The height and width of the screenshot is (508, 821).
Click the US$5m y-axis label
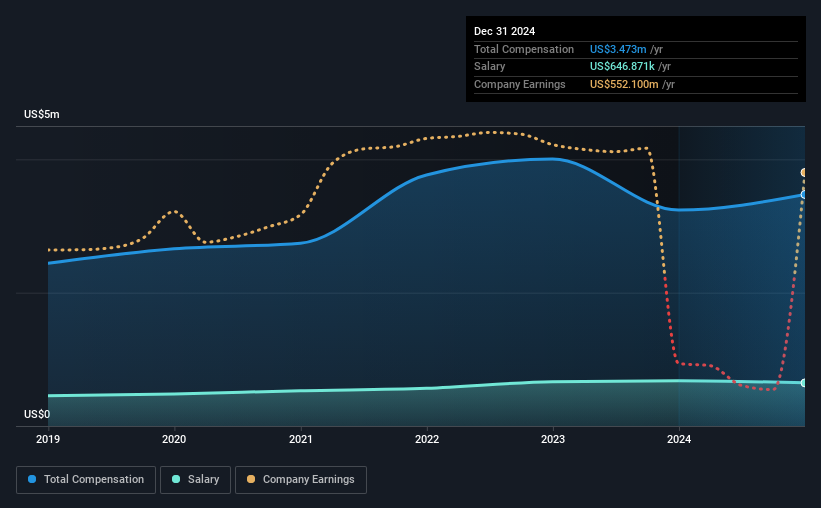point(42,114)
